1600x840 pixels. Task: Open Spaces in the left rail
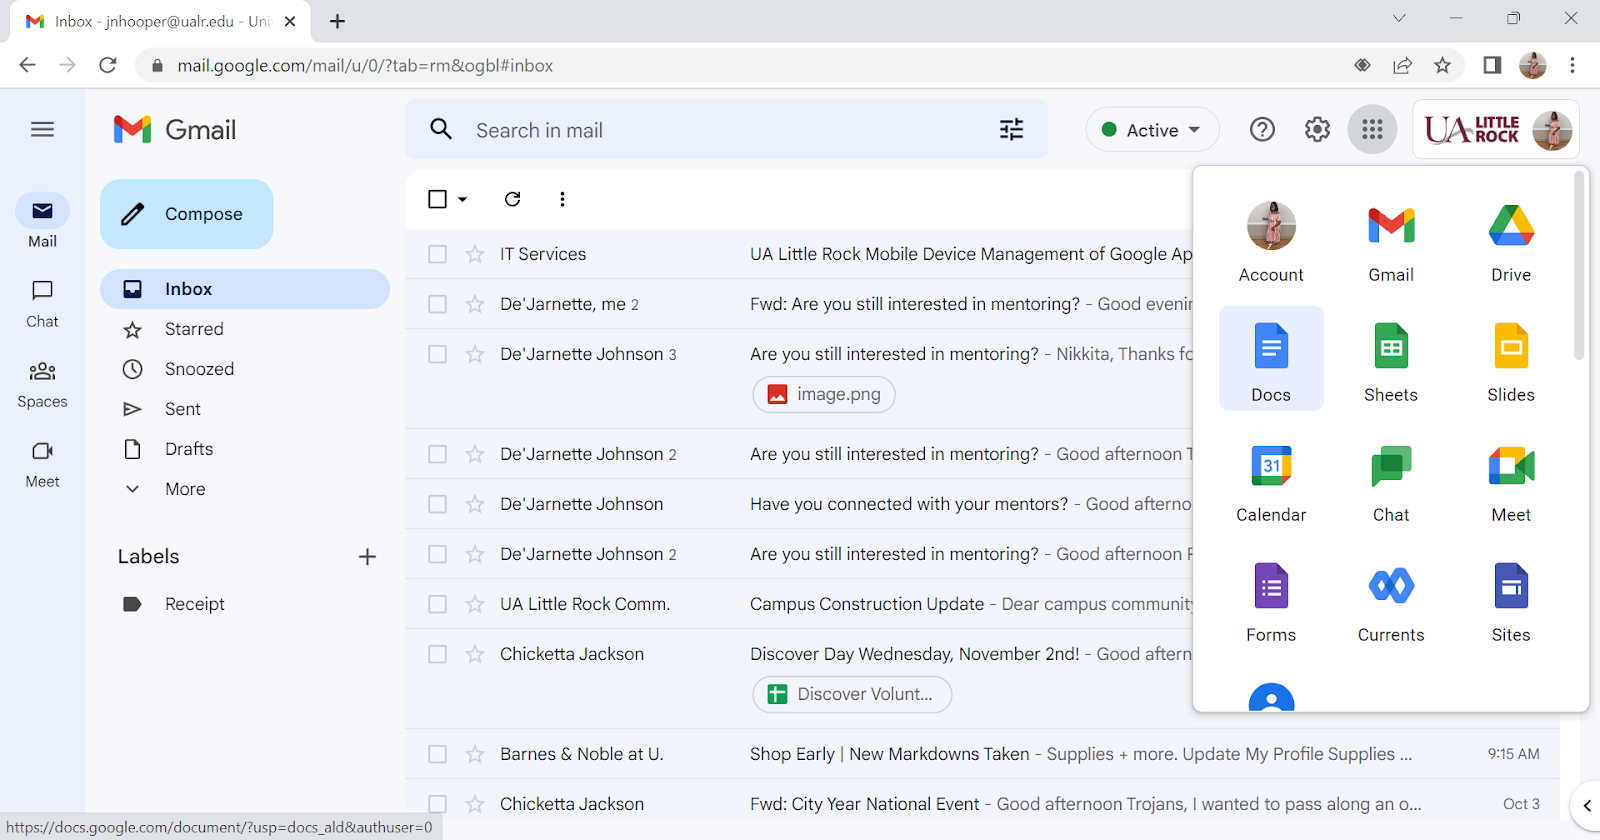click(x=42, y=383)
